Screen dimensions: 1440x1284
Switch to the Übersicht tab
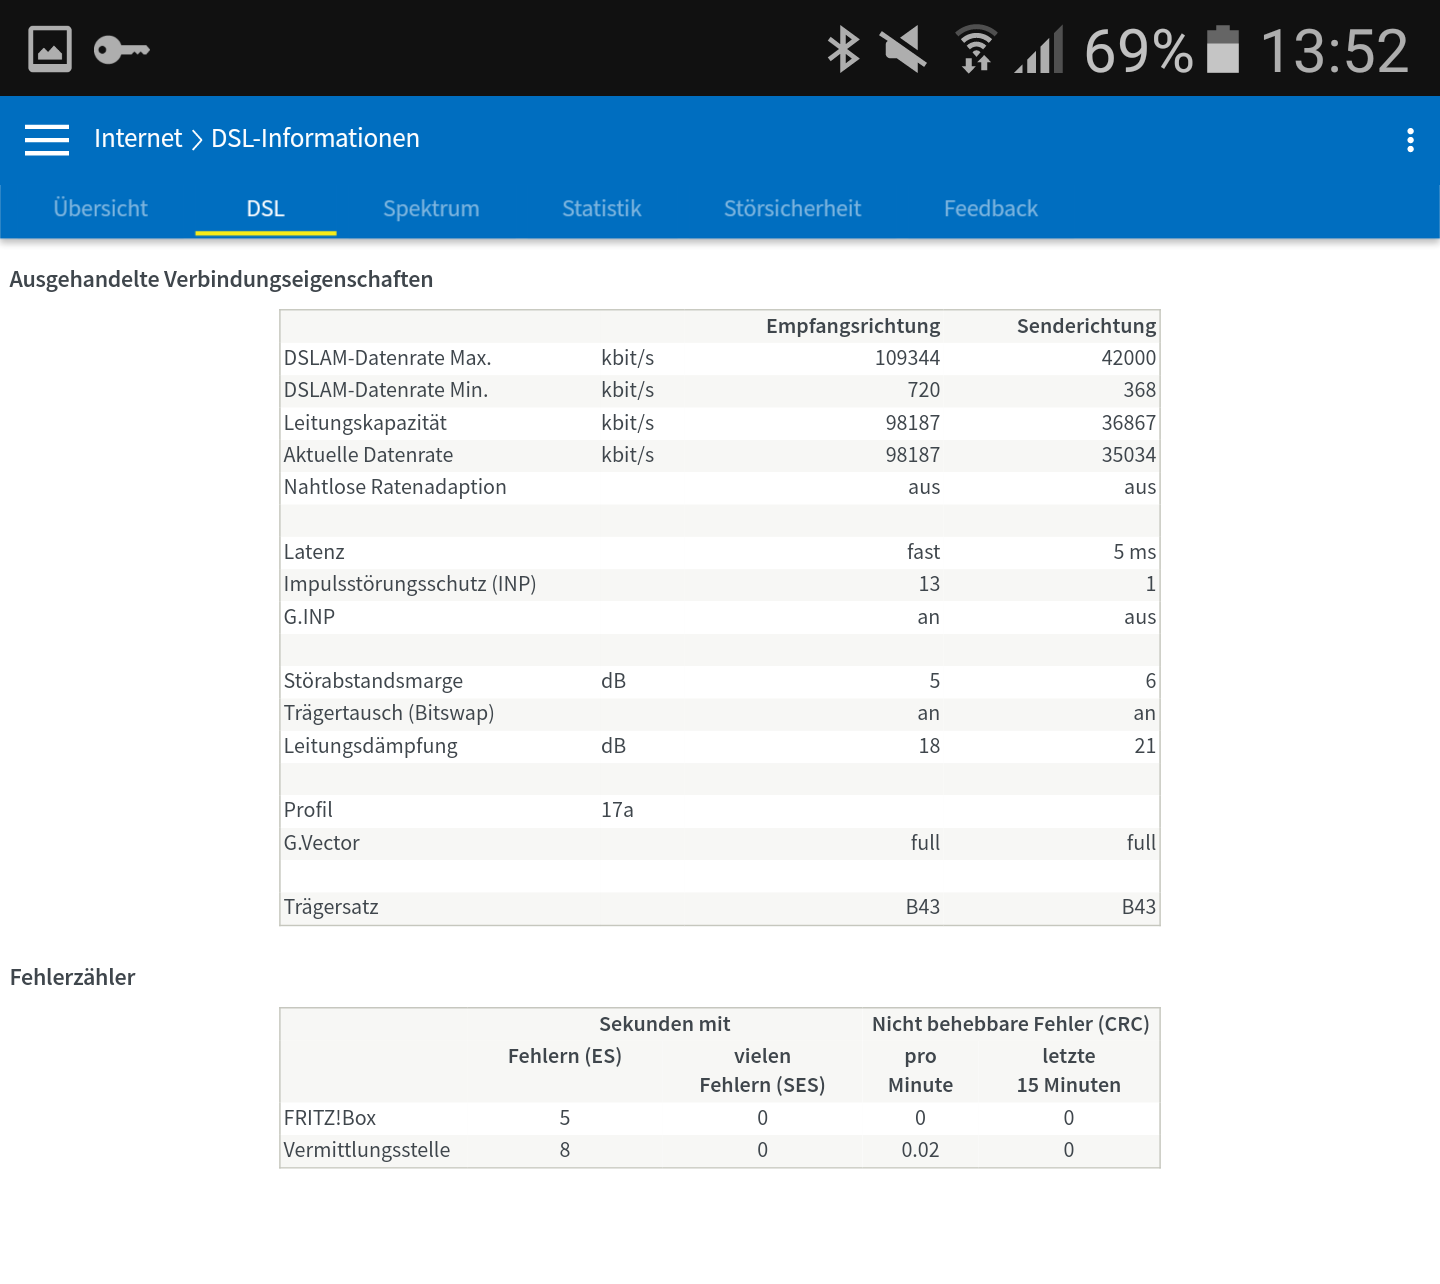[100, 208]
